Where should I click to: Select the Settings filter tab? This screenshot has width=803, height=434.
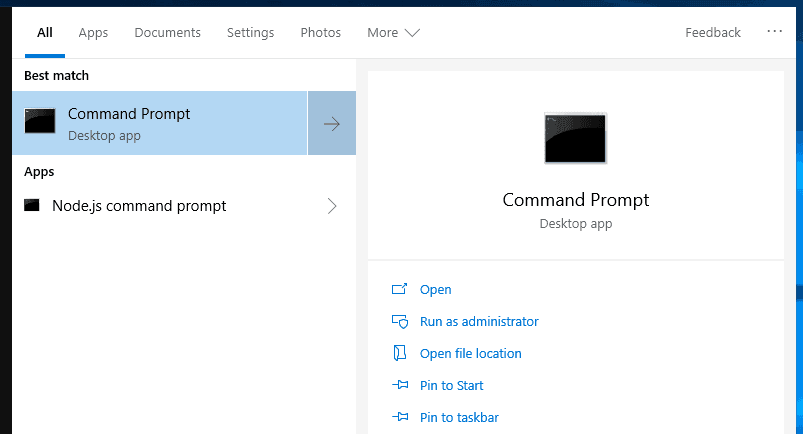click(x=250, y=33)
